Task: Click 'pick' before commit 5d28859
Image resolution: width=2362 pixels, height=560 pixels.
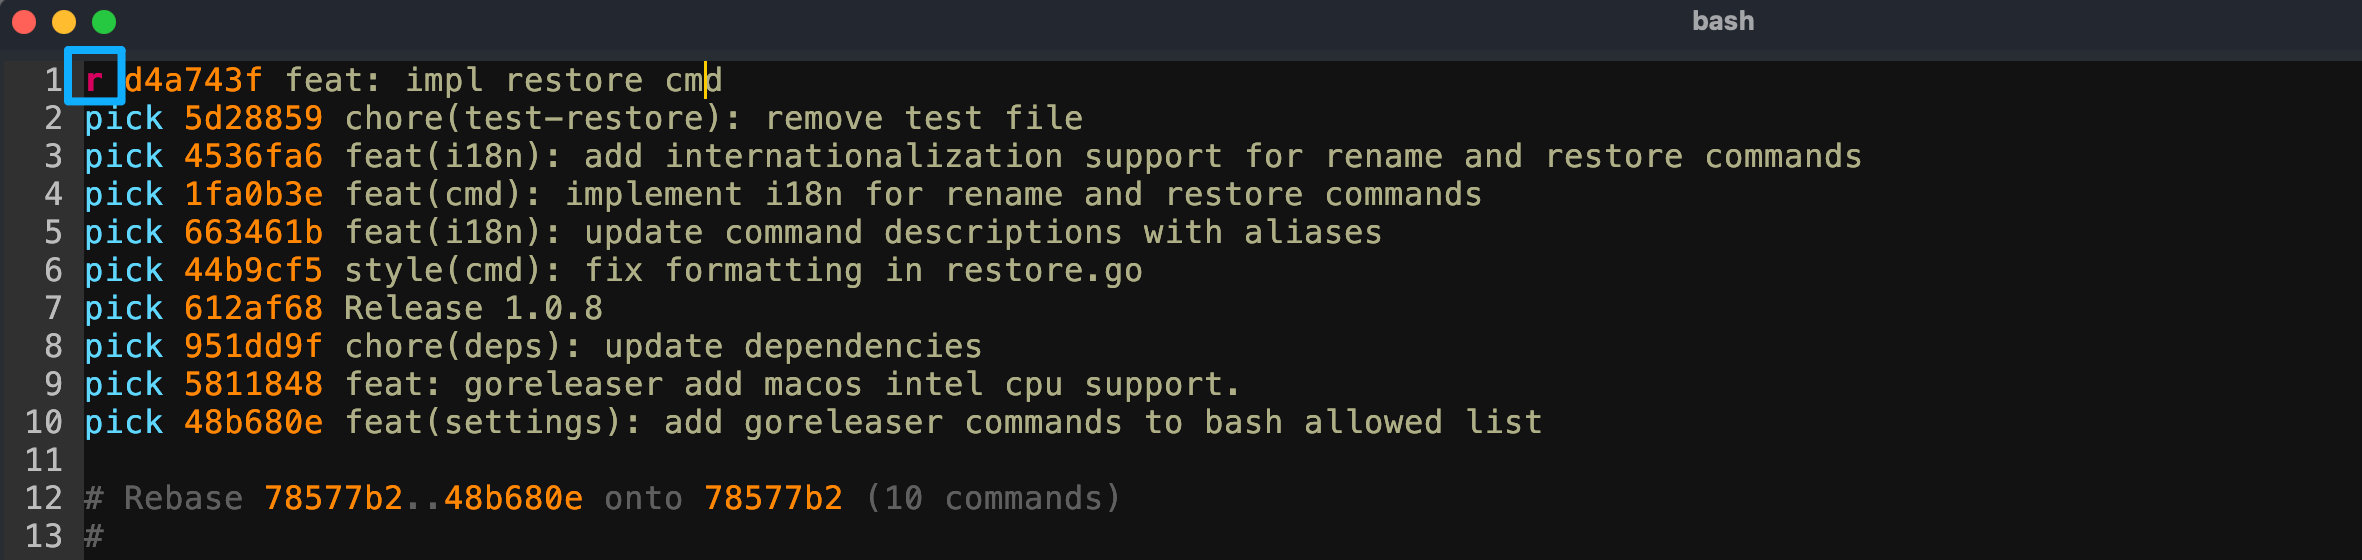Action: click(124, 118)
